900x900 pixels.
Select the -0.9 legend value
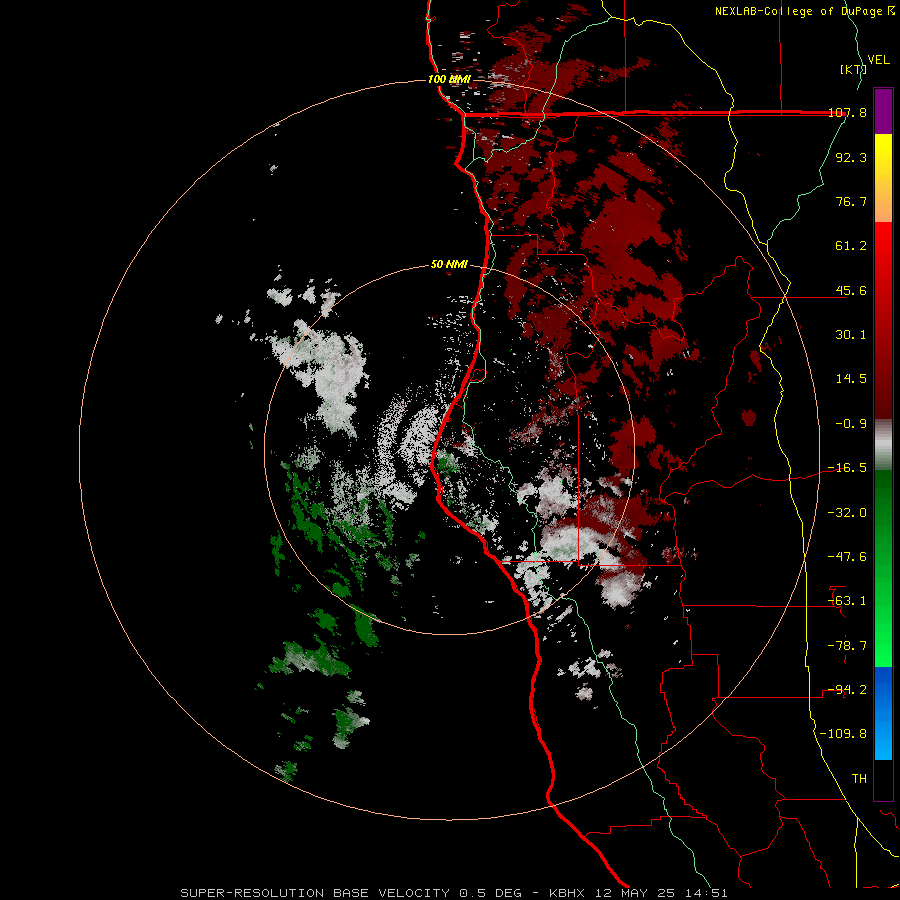tap(851, 424)
